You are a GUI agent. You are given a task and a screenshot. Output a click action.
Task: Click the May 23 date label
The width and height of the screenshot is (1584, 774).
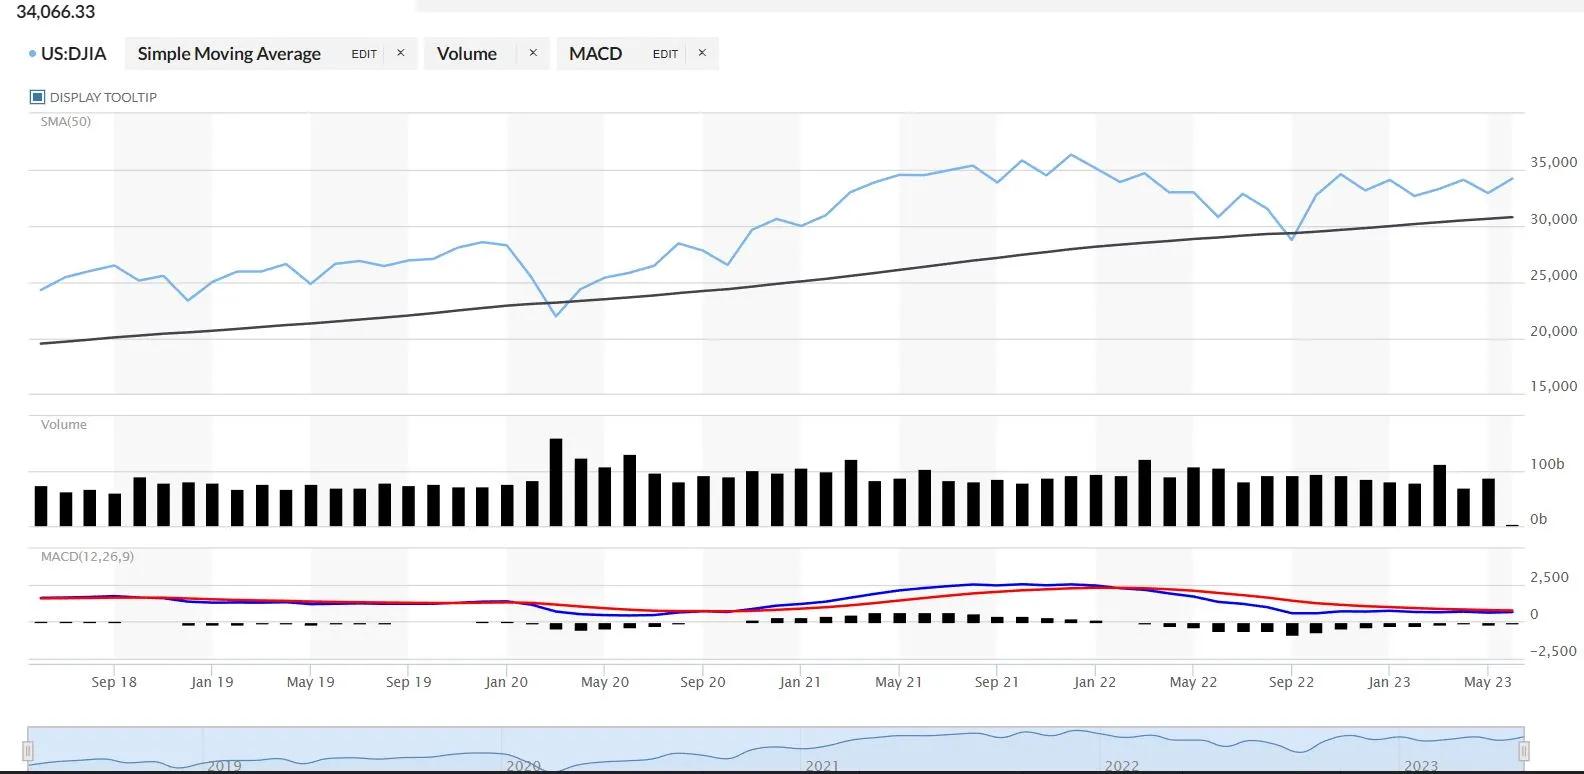coord(1488,682)
